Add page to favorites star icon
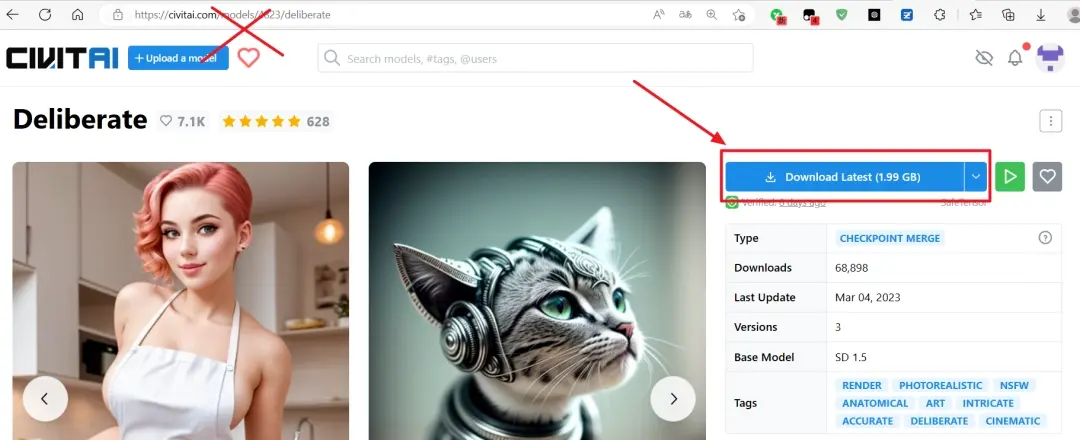1080x440 pixels. click(738, 14)
